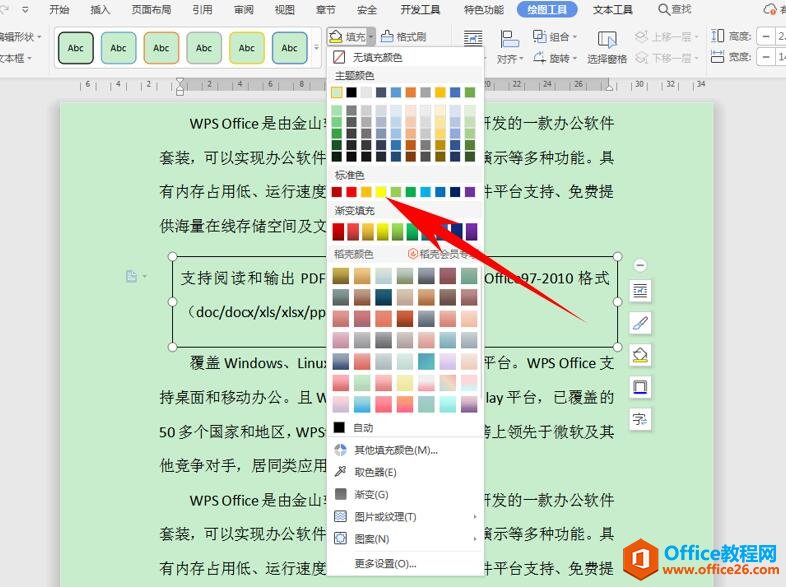Activate the 取色器(E) eyedropper
786x587 pixels.
pos(405,472)
